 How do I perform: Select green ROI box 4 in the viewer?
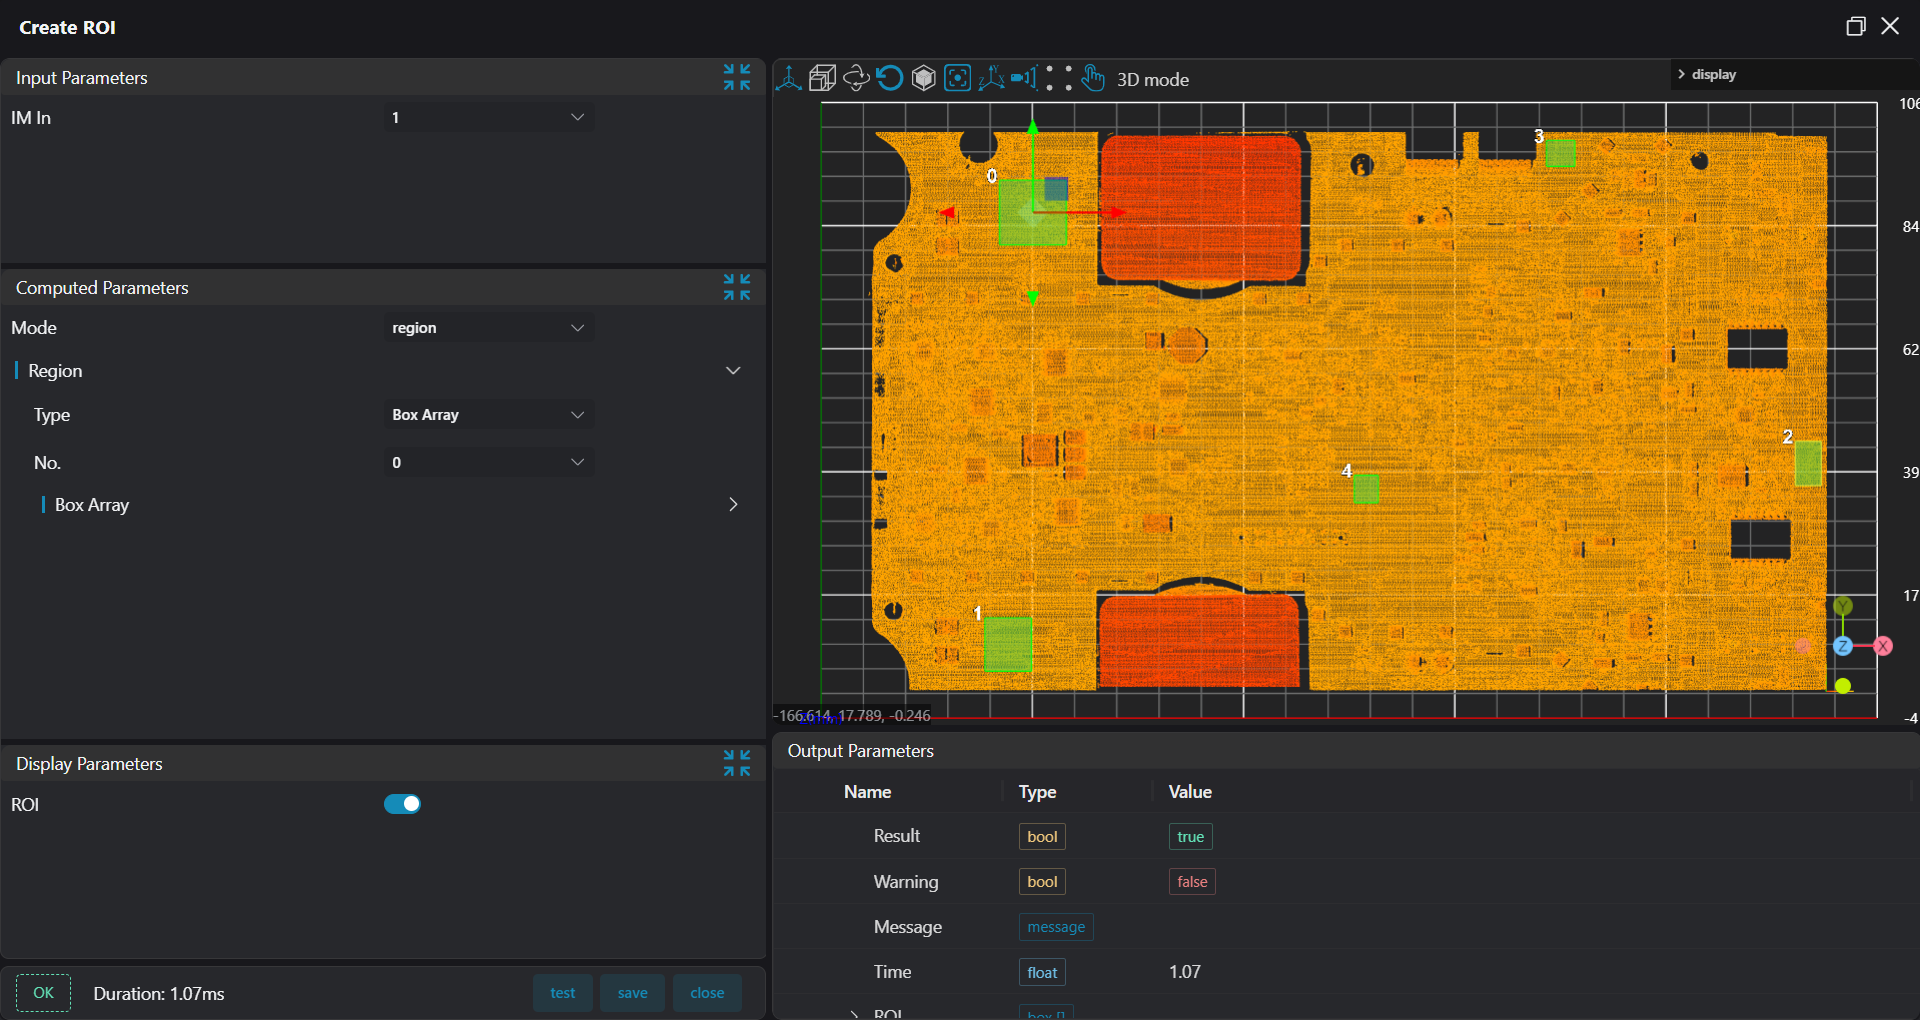[x=1366, y=489]
